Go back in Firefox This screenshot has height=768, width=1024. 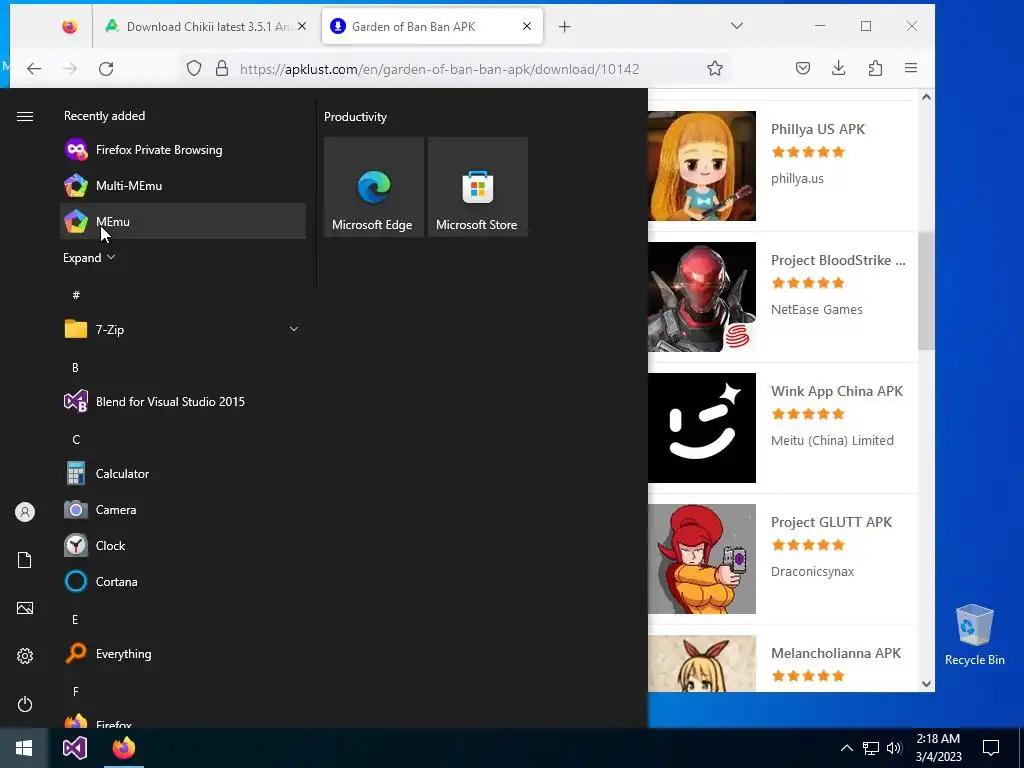(x=34, y=69)
